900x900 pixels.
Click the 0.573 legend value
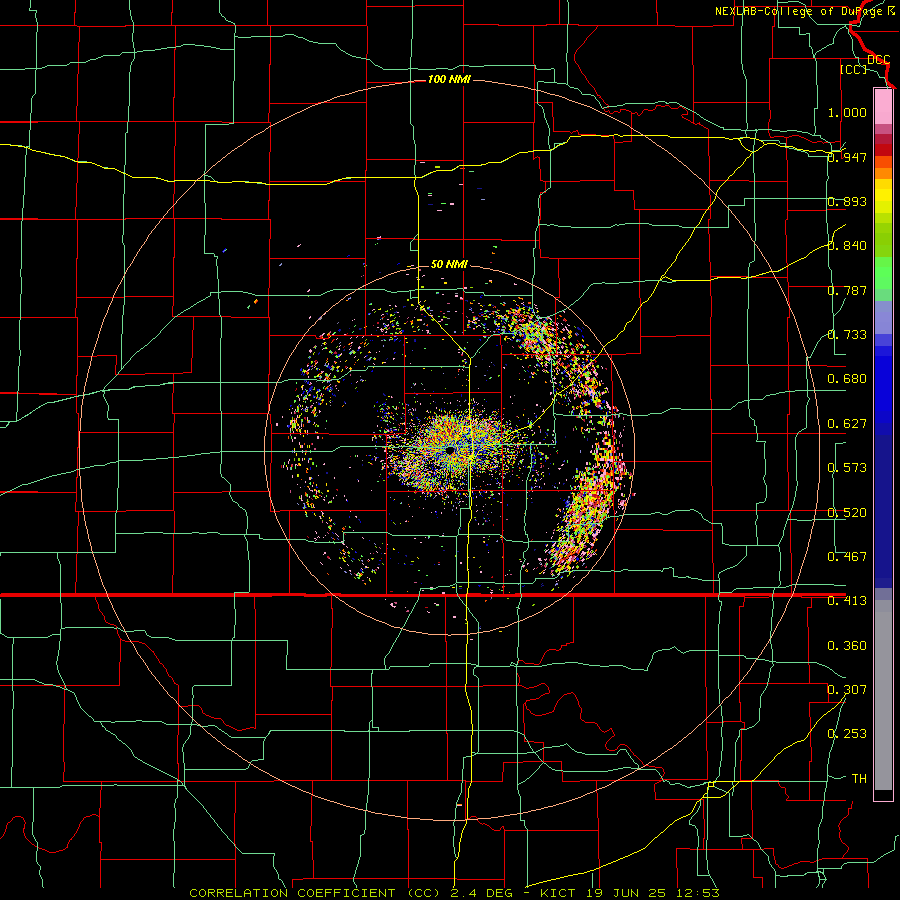[x=847, y=468]
